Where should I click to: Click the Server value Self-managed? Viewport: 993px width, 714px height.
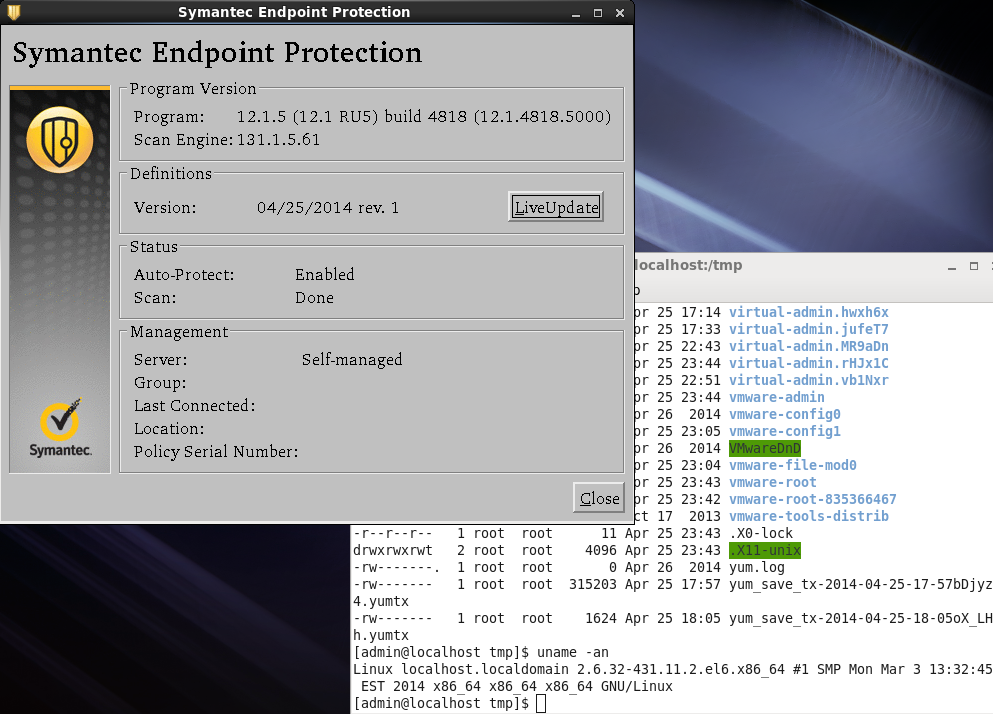pyautogui.click(x=351, y=359)
